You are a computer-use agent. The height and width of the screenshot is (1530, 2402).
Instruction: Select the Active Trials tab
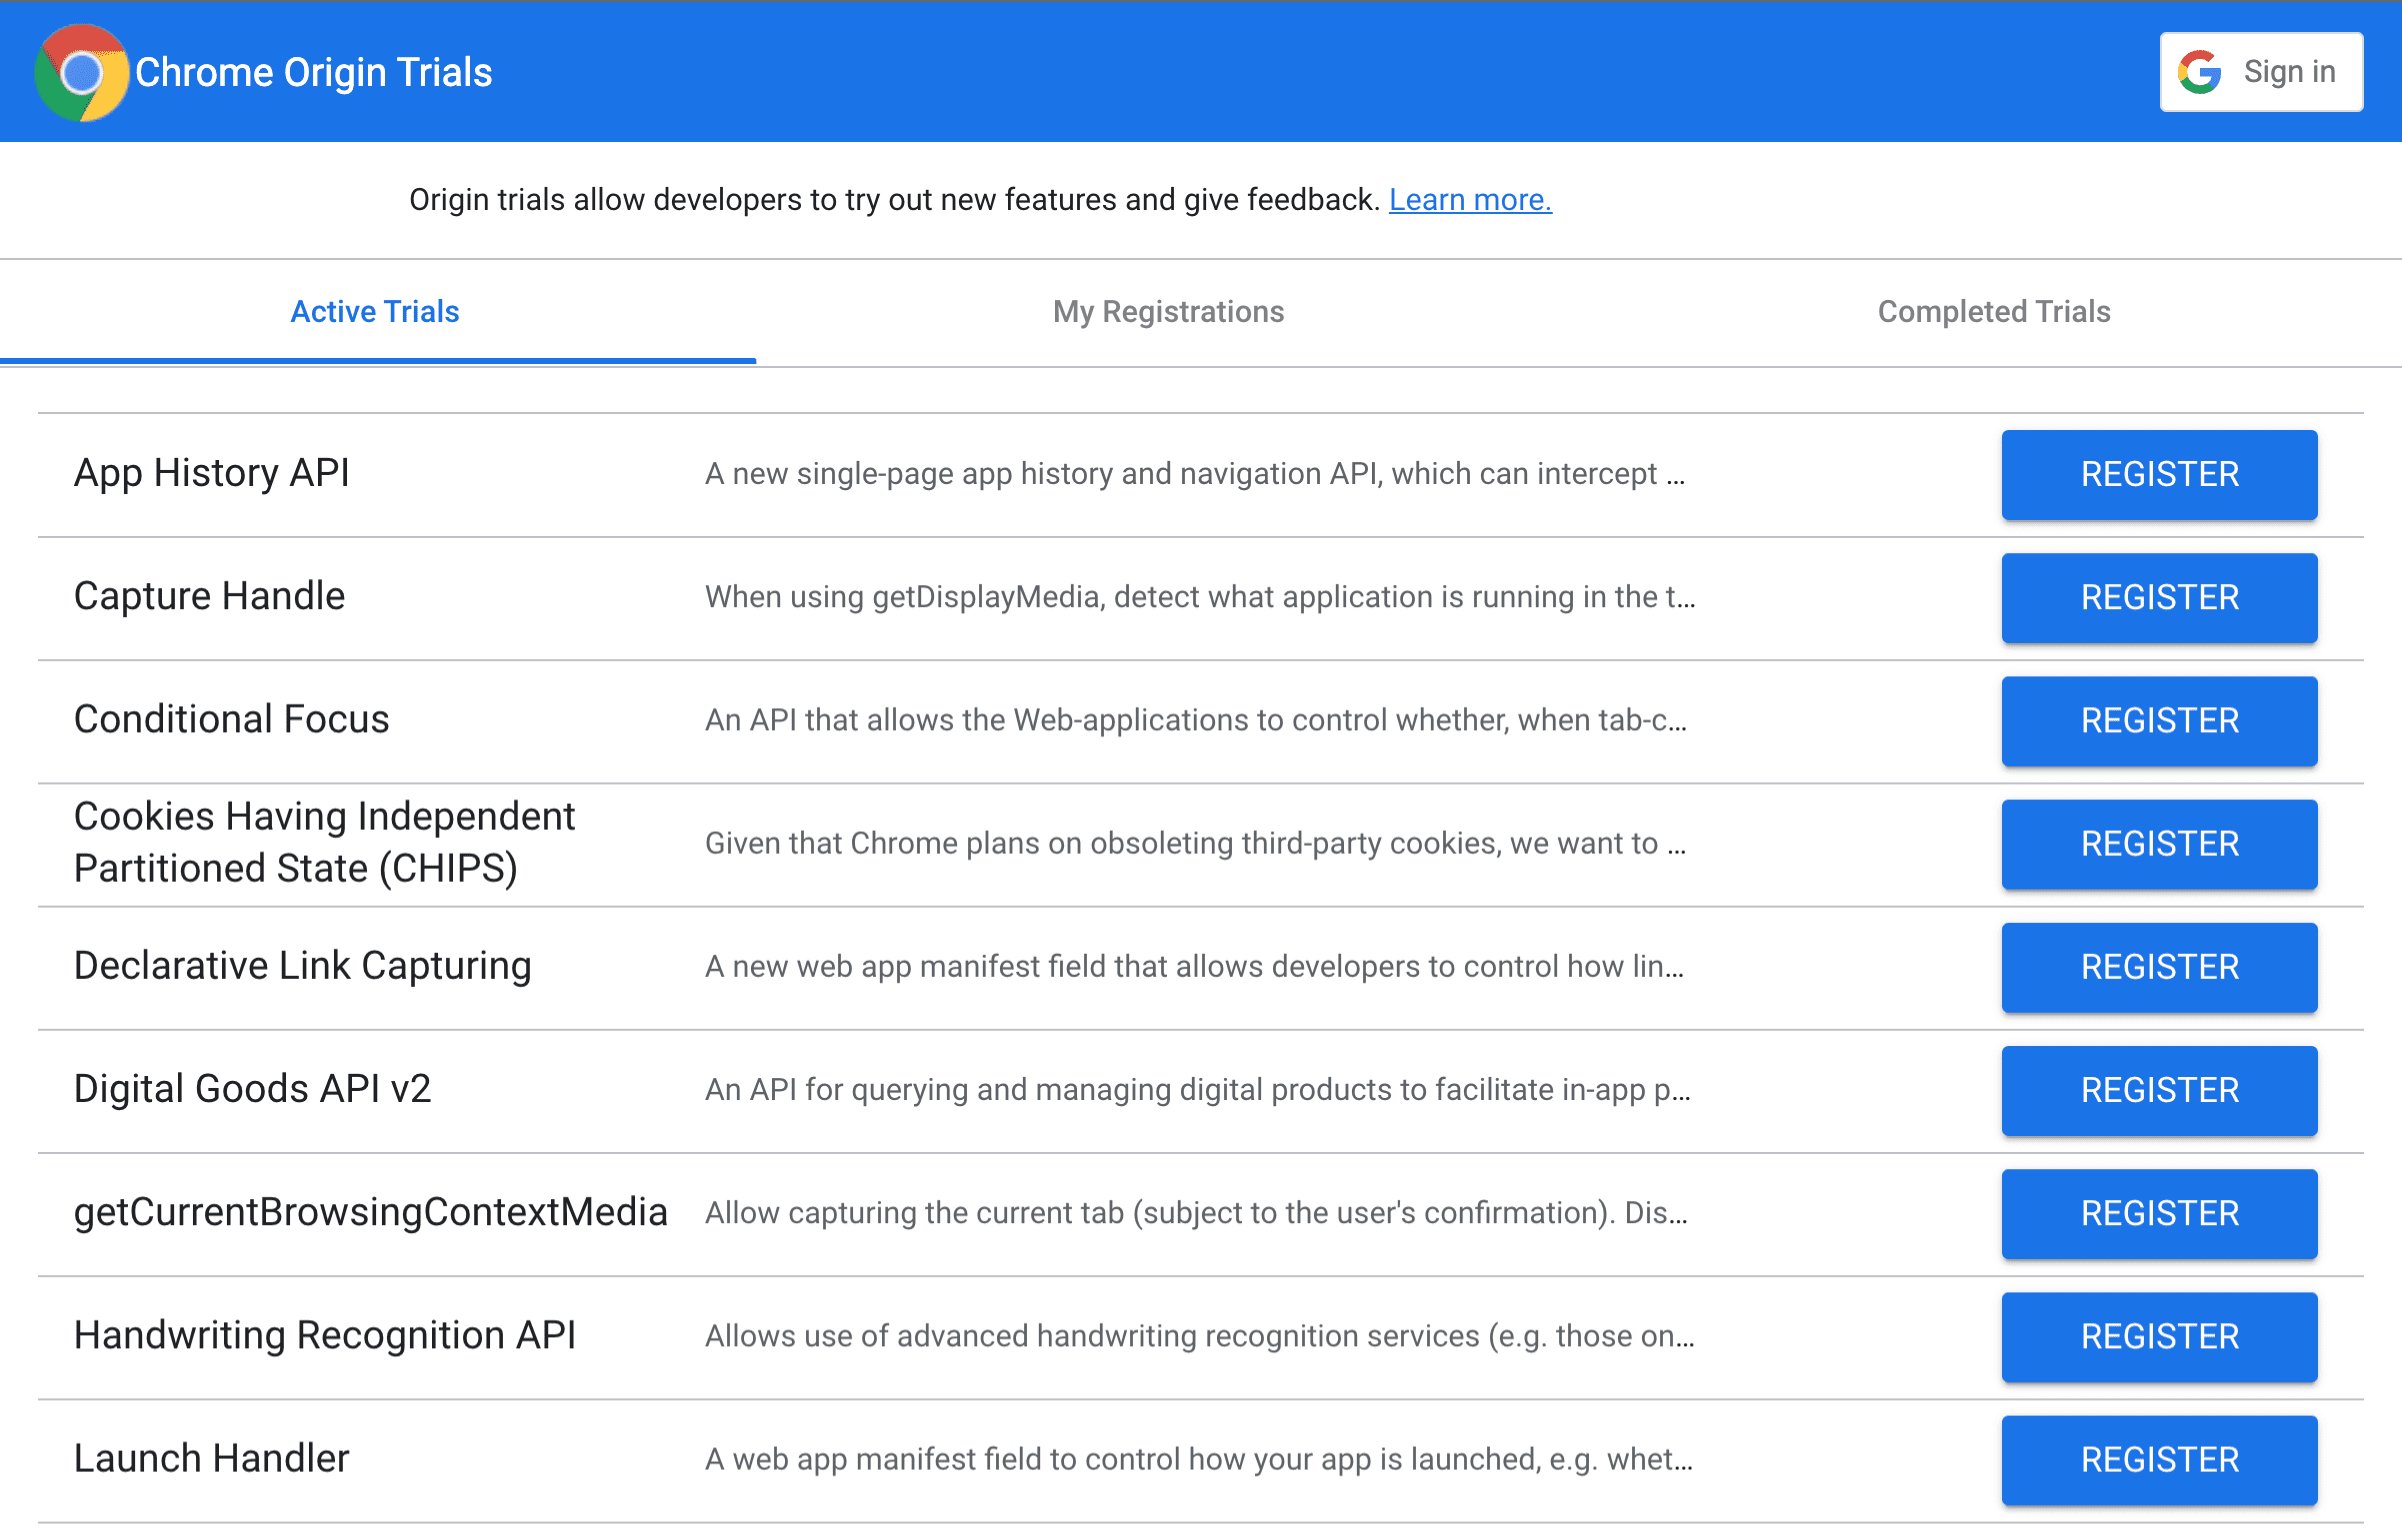[373, 312]
